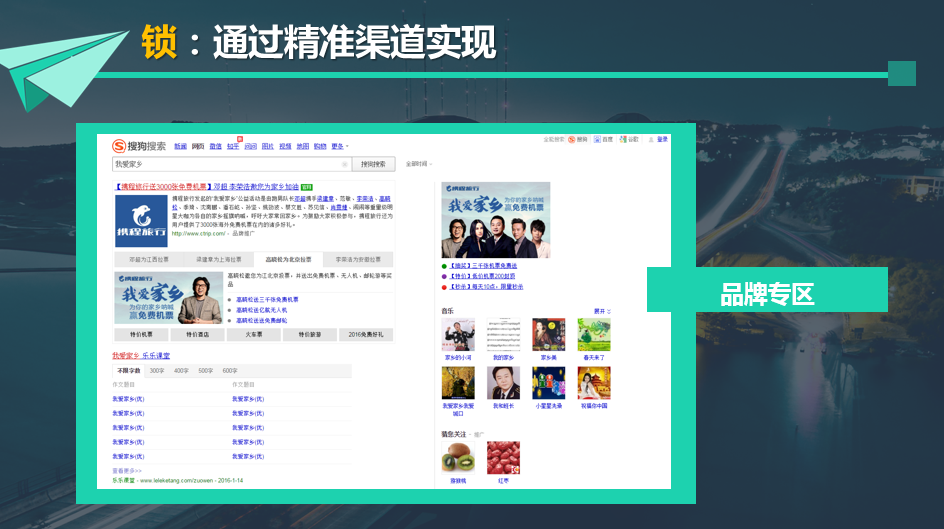Image resolution: width=944 pixels, height=529 pixels.
Task: Open the 红枣 red dates thumbnail
Action: (x=503, y=458)
